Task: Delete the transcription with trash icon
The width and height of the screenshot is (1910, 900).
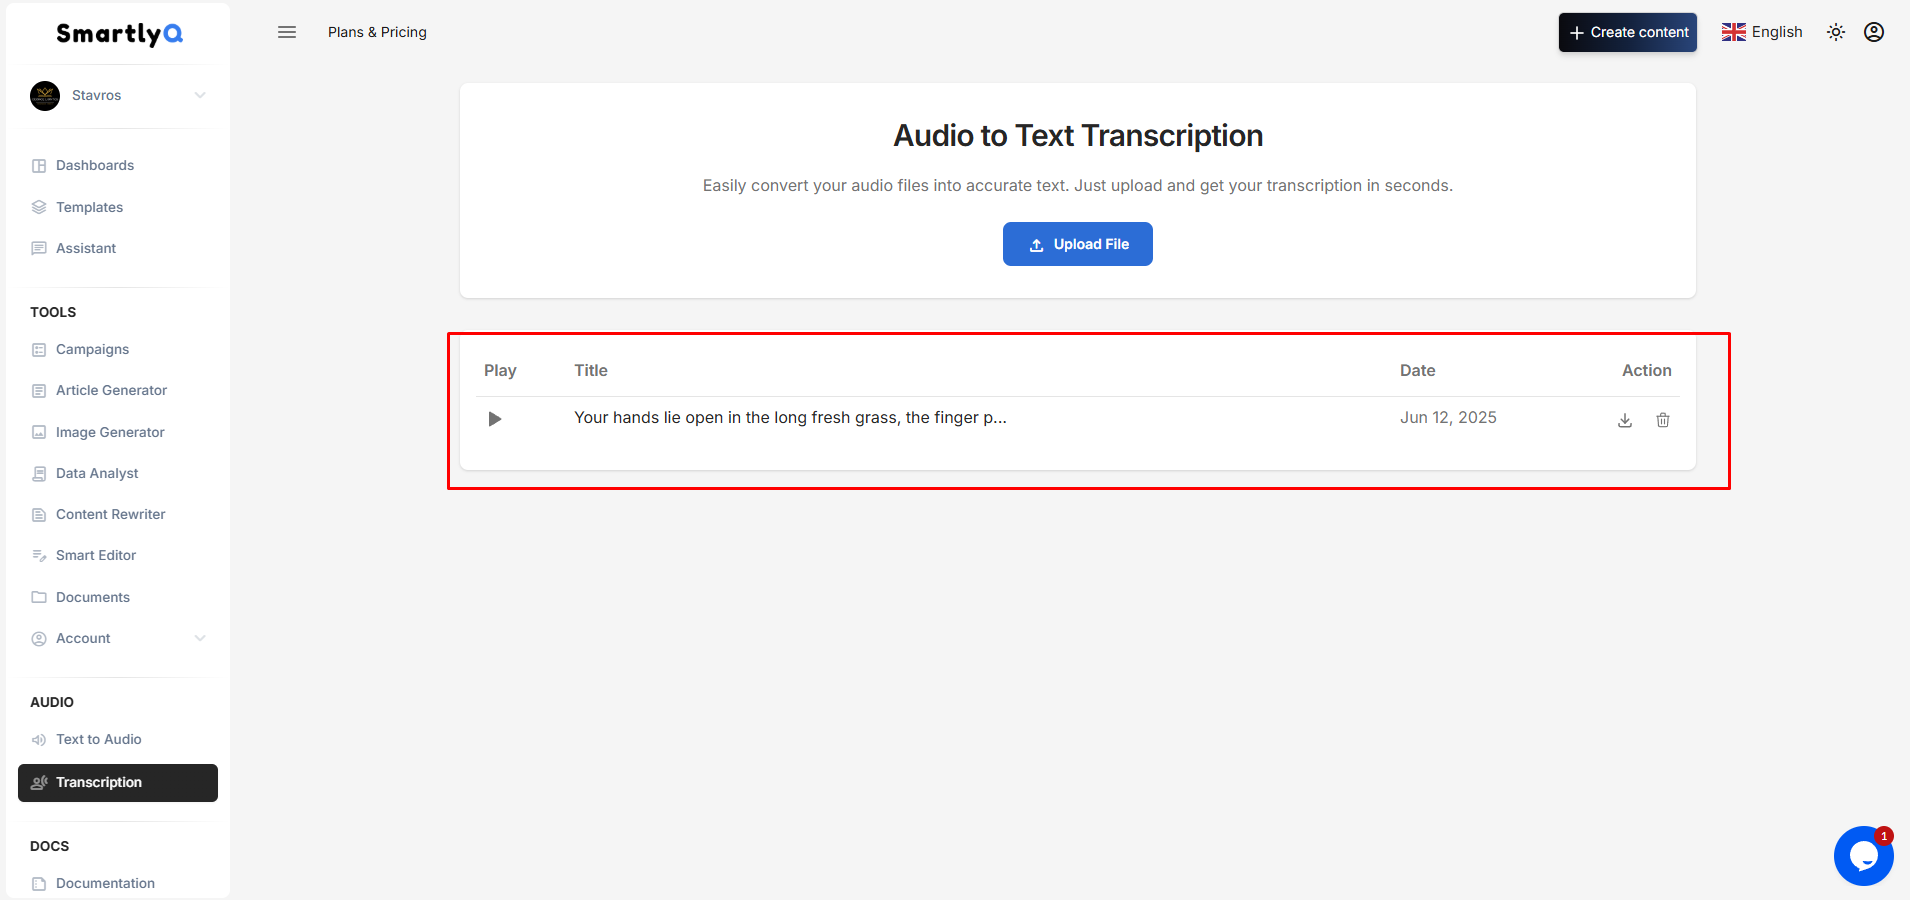Action: [x=1663, y=420]
